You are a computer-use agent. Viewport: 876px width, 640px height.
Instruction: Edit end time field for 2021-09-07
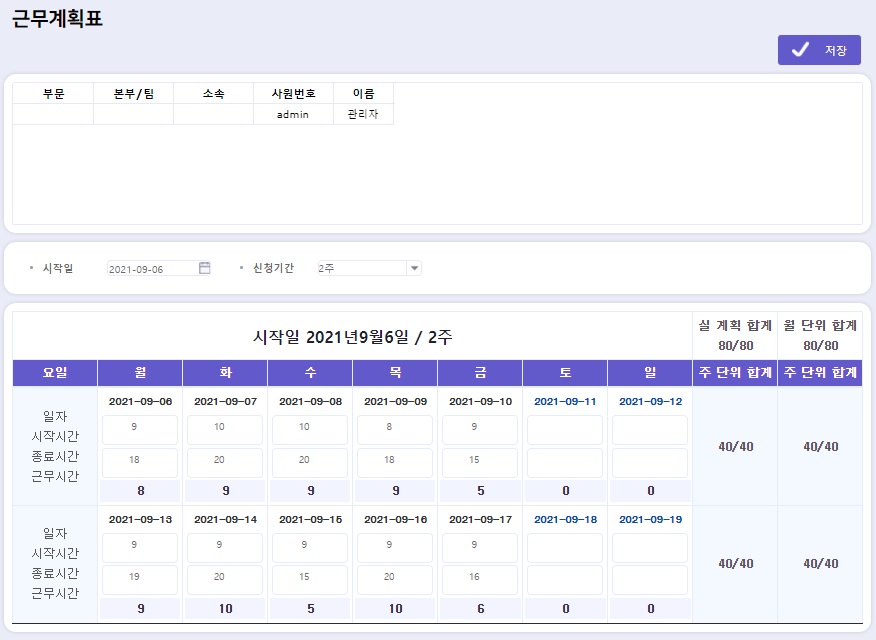[x=225, y=463]
